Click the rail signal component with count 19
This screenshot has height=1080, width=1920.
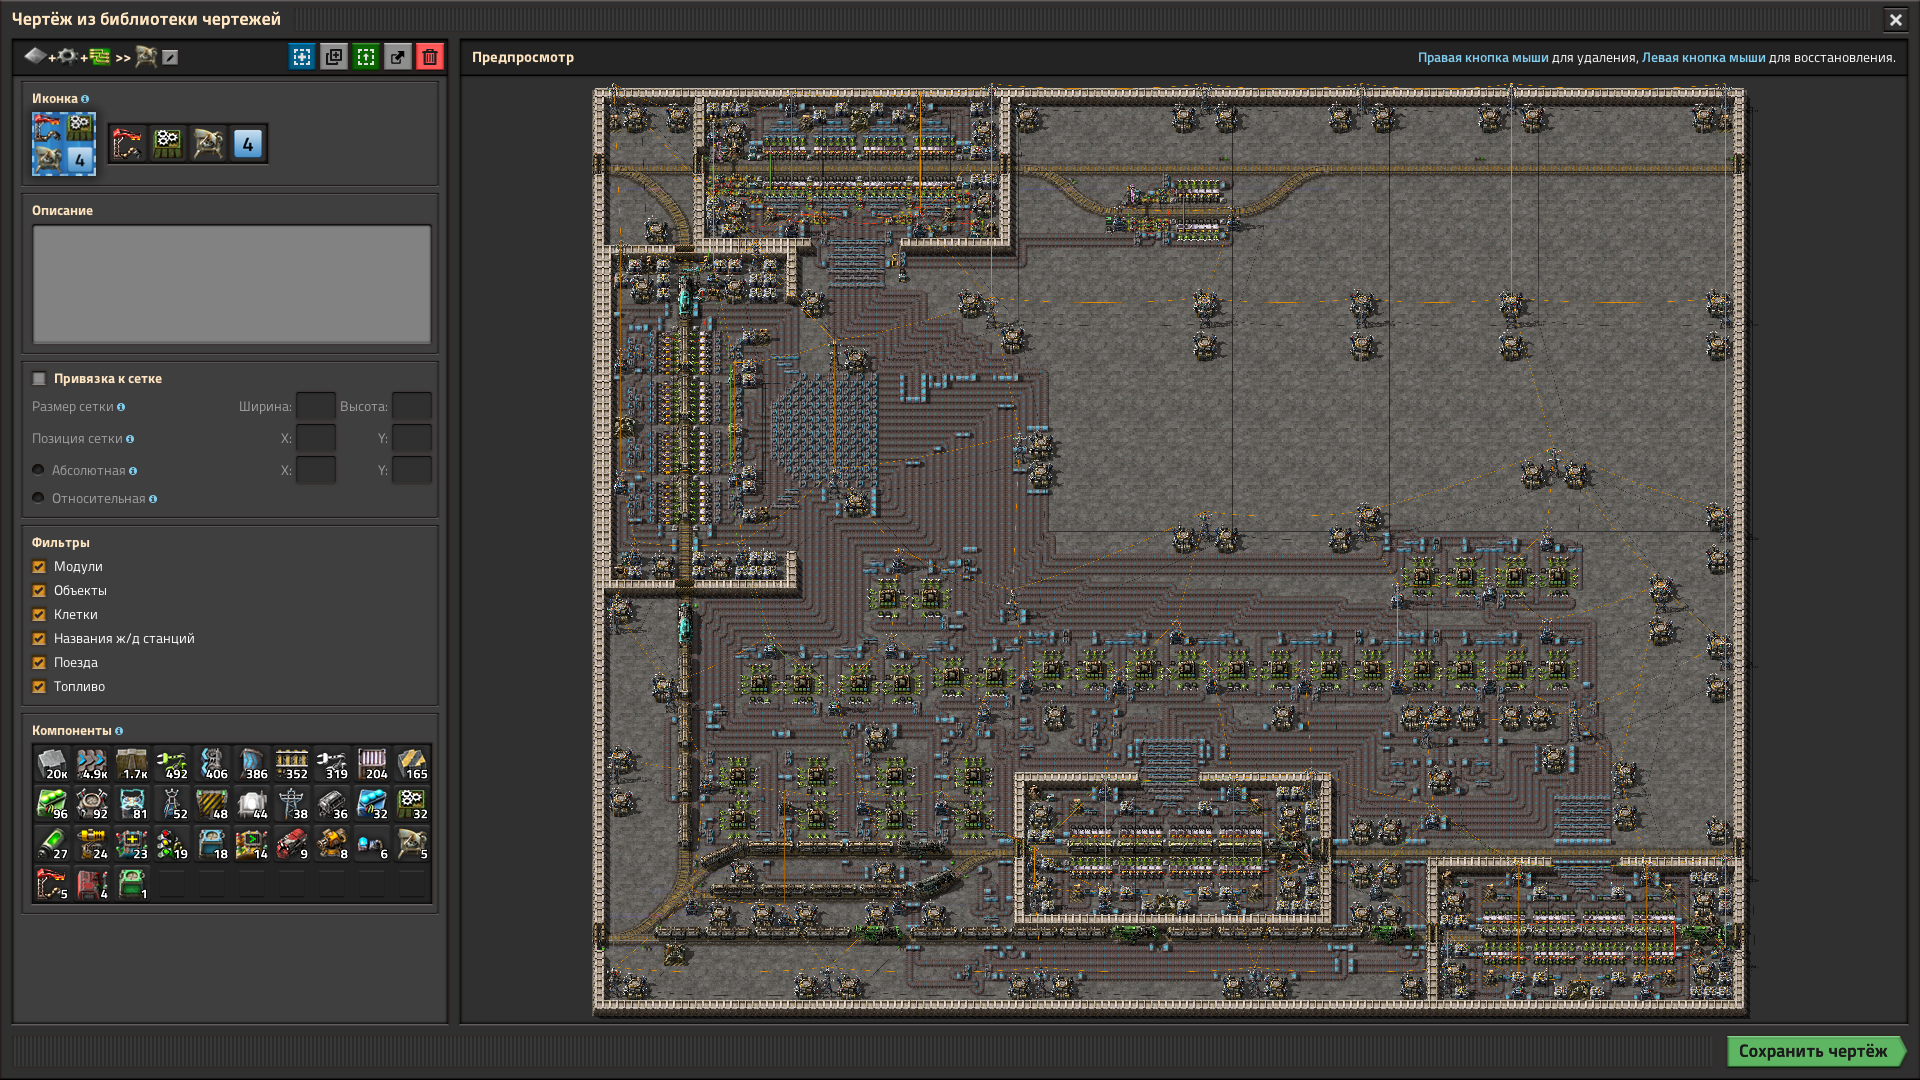tap(172, 844)
